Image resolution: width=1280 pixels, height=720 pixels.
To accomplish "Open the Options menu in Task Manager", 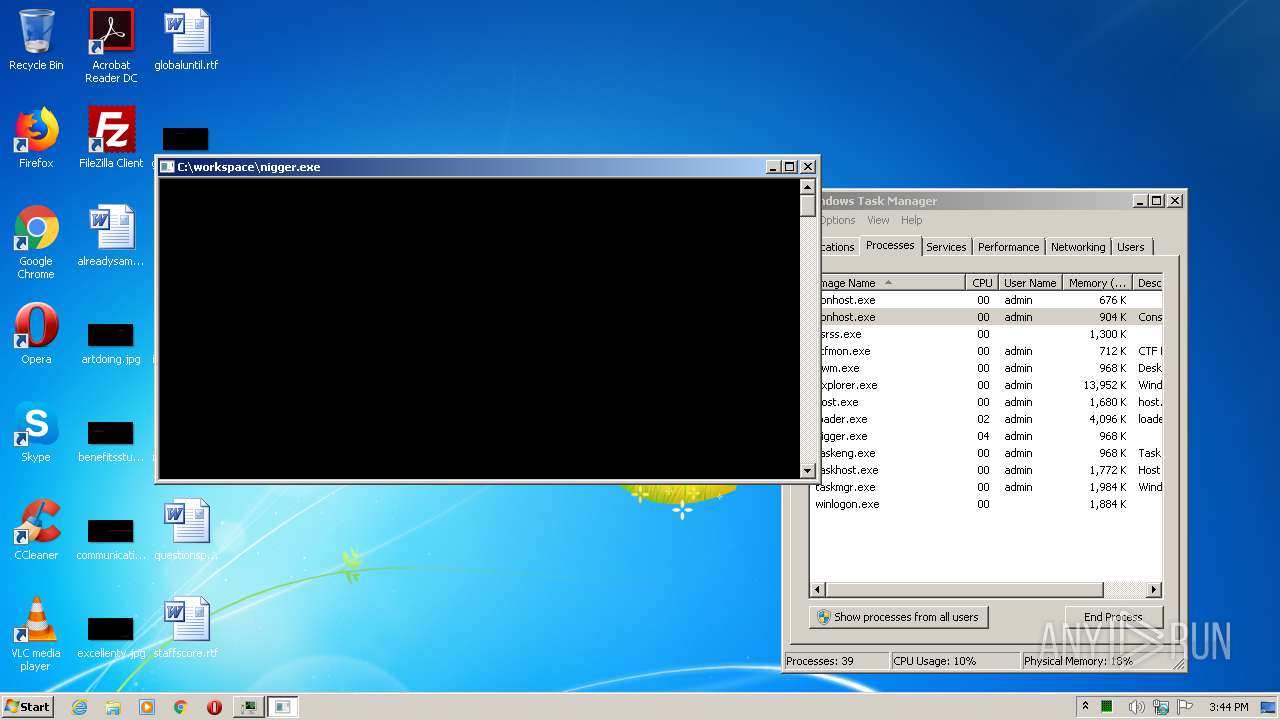I will coord(838,220).
